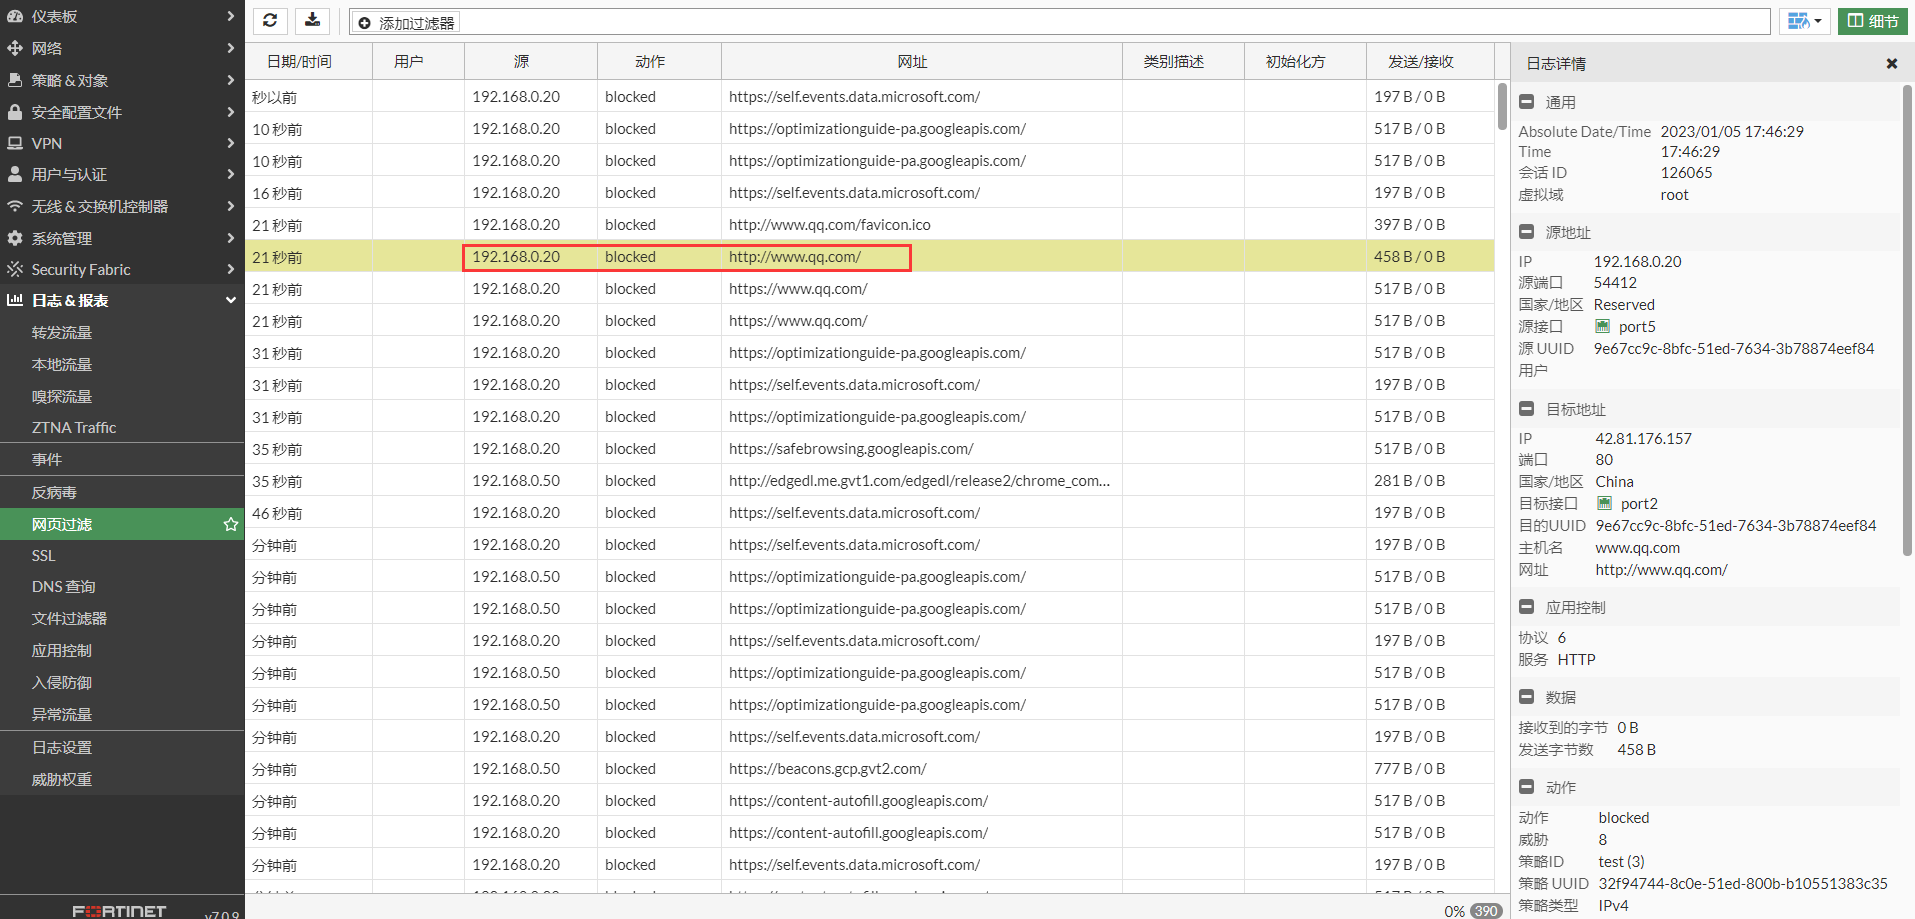Viewport: 1915px width, 919px height.
Task: Collapse the 目标地址 section
Action: pyautogui.click(x=1526, y=409)
